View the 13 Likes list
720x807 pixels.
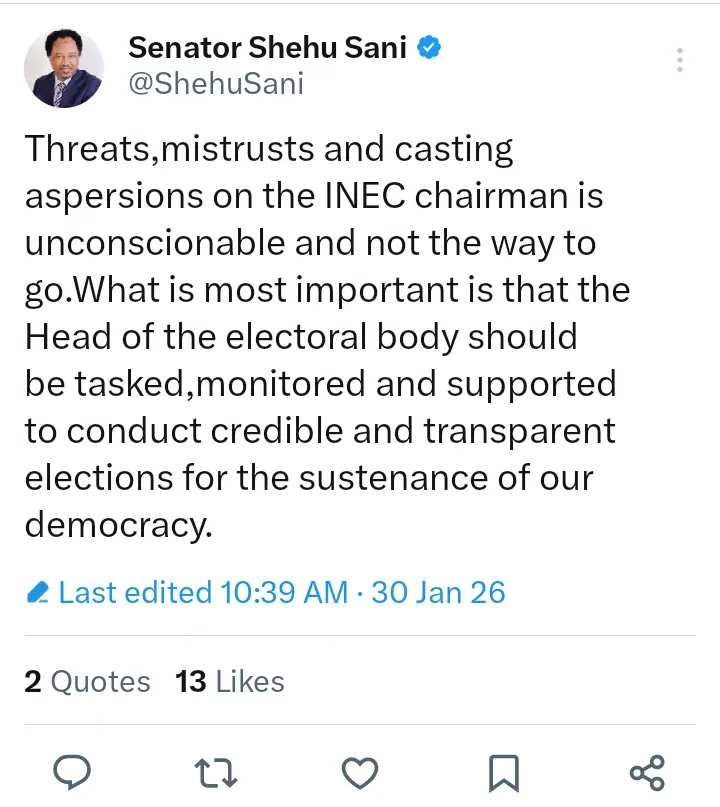[x=230, y=682]
